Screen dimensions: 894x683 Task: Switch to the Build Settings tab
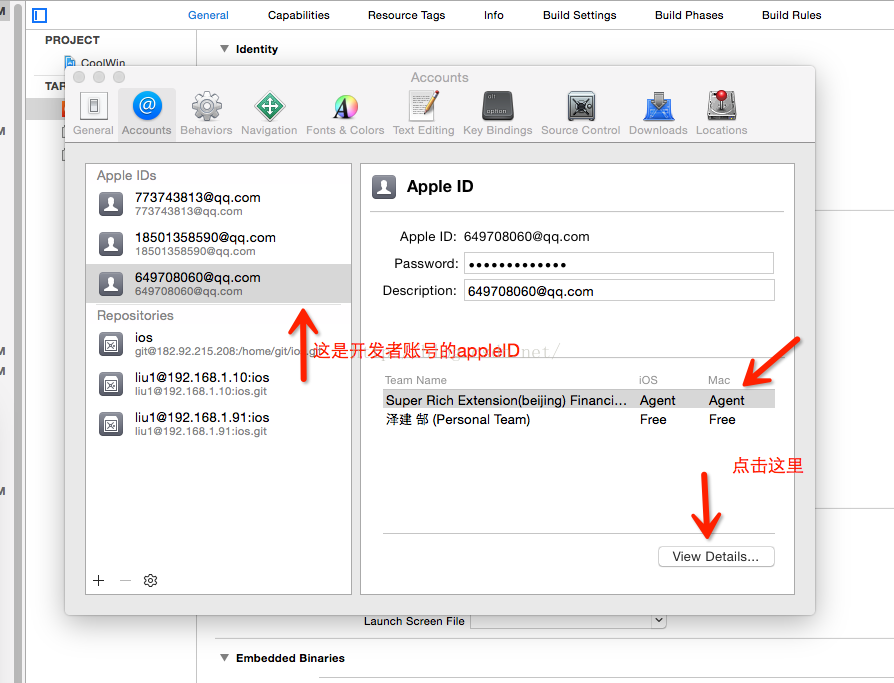coord(580,15)
